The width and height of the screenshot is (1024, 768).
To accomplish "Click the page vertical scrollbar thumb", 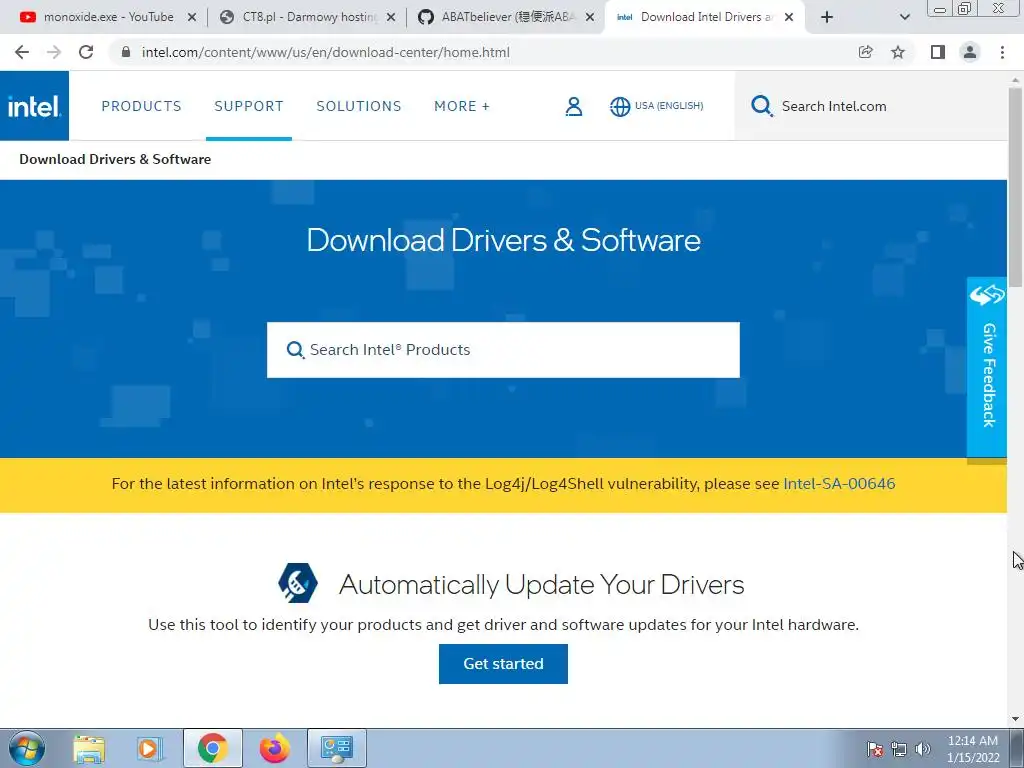I will (1016, 186).
